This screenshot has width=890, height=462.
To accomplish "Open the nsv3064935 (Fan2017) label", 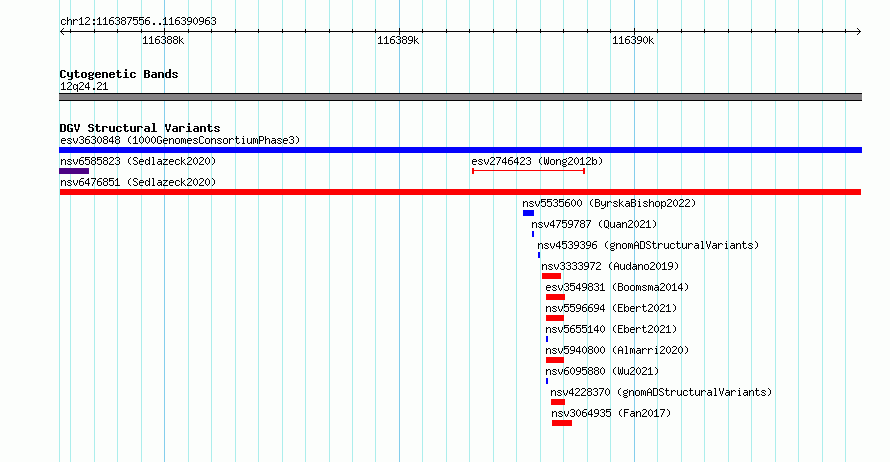I will [611, 413].
